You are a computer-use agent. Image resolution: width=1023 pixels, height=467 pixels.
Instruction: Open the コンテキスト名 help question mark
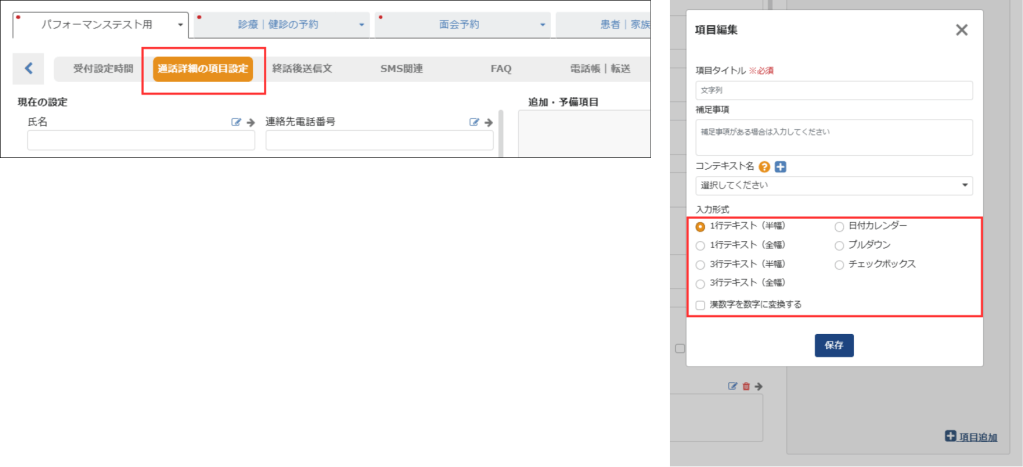tap(764, 167)
